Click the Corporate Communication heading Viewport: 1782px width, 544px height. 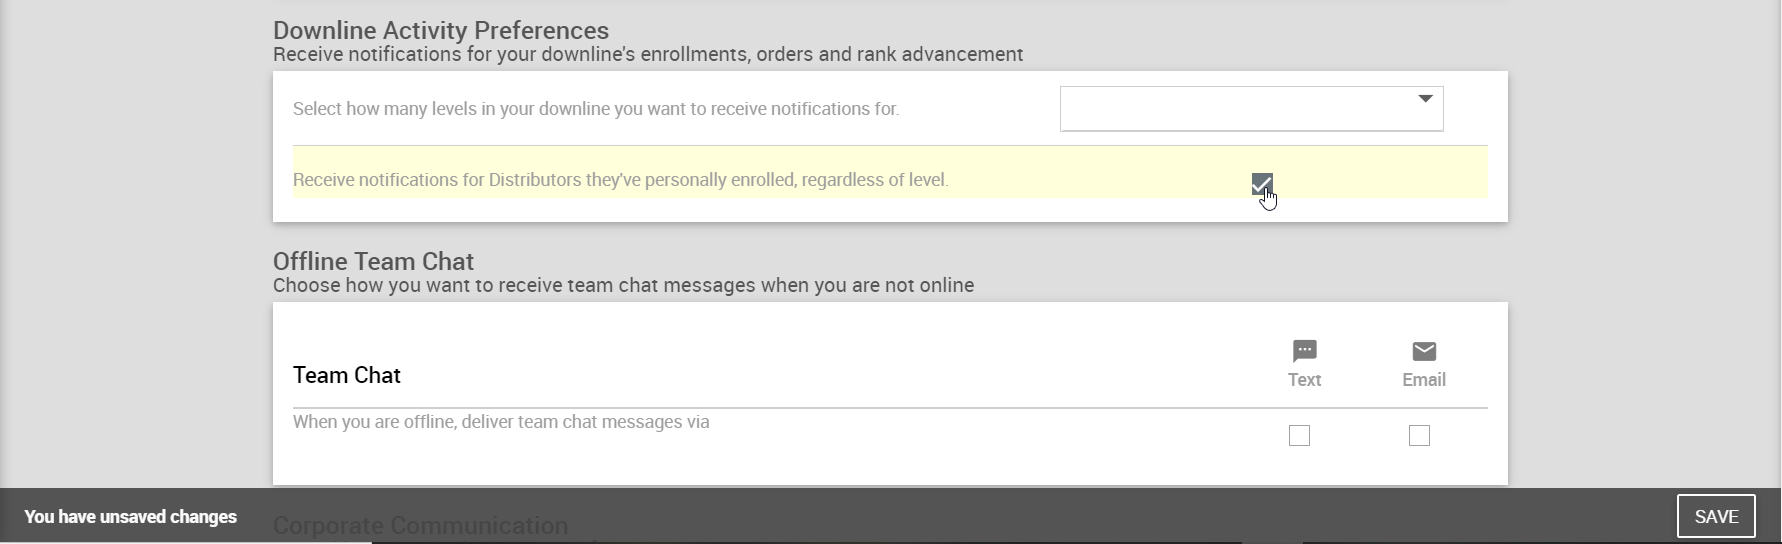tap(420, 525)
